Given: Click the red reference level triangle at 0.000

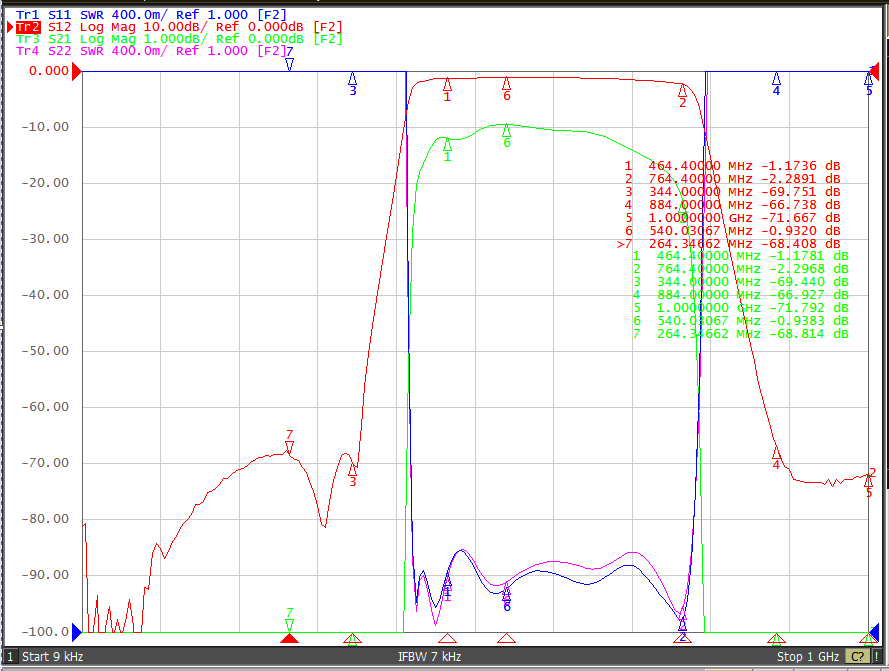Looking at the screenshot, I should [77, 71].
